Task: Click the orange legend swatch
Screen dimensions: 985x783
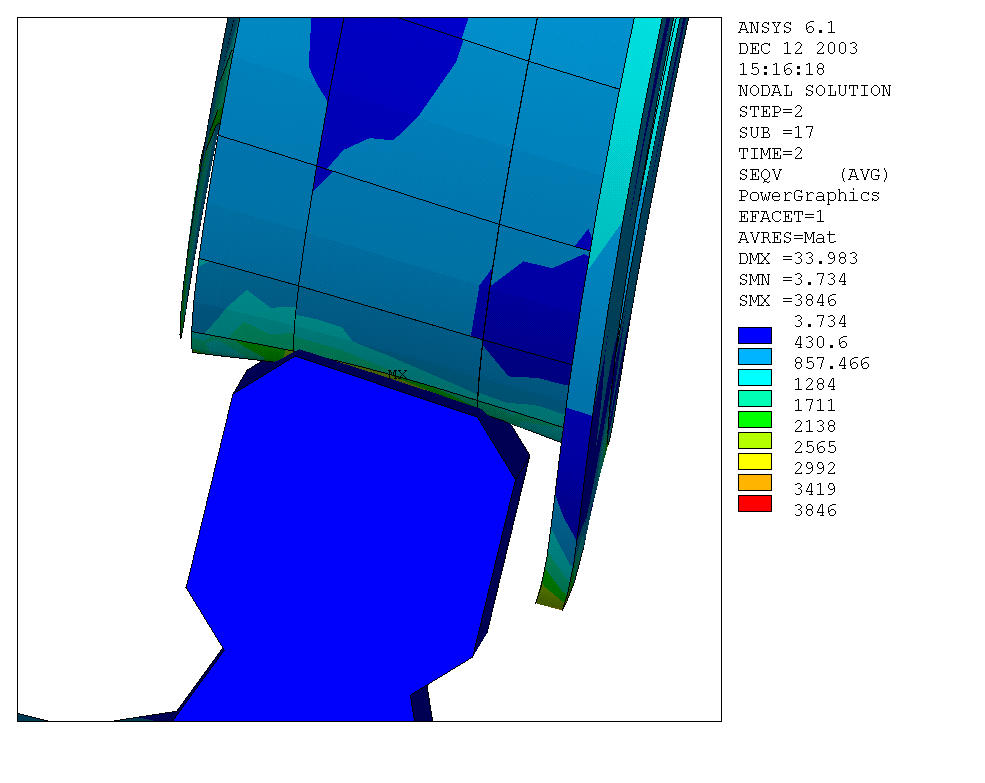Action: pyautogui.click(x=754, y=483)
